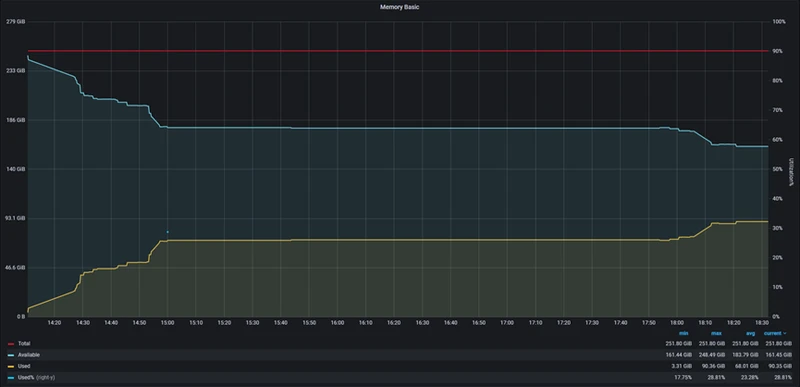The width and height of the screenshot is (800, 387).
Task: Toggle visibility of the Used series
Action: pos(24,367)
